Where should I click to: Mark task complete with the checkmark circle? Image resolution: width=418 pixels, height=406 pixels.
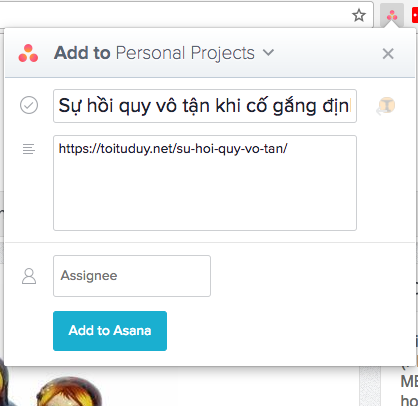tap(29, 105)
